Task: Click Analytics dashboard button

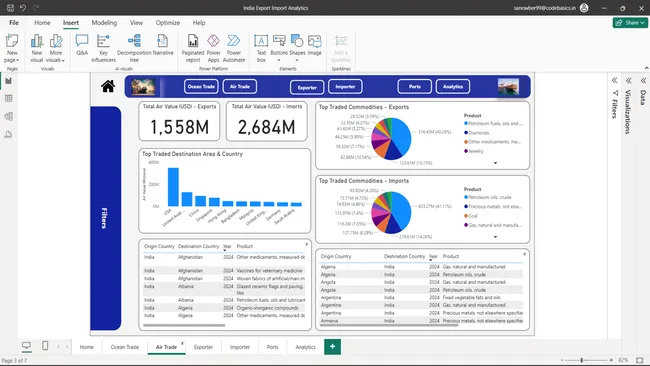Action: (453, 87)
